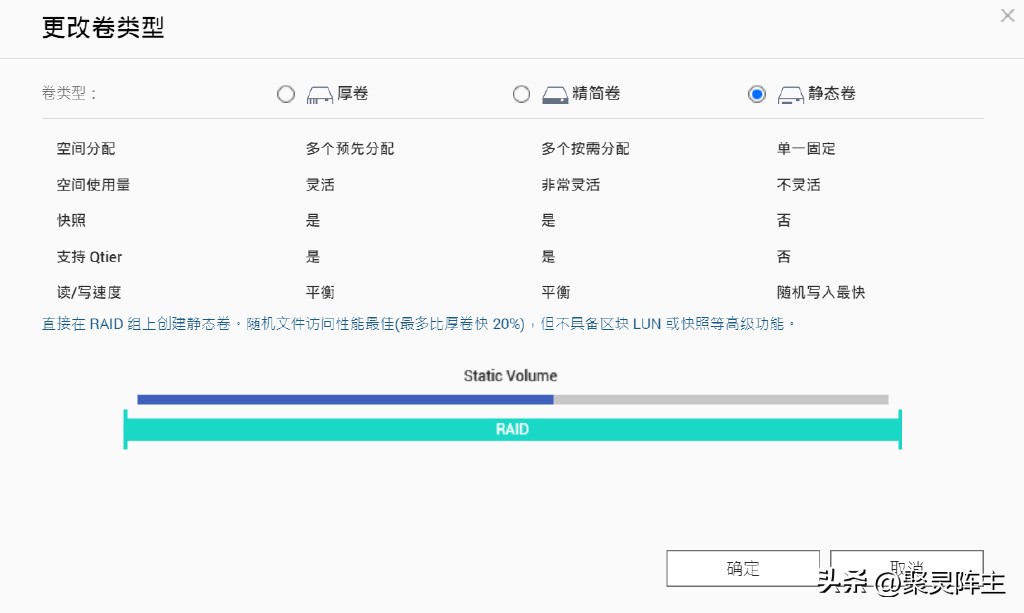Screen dimensions: 1024x613
Task: Close the dialog with the X
Action: coord(1006,15)
